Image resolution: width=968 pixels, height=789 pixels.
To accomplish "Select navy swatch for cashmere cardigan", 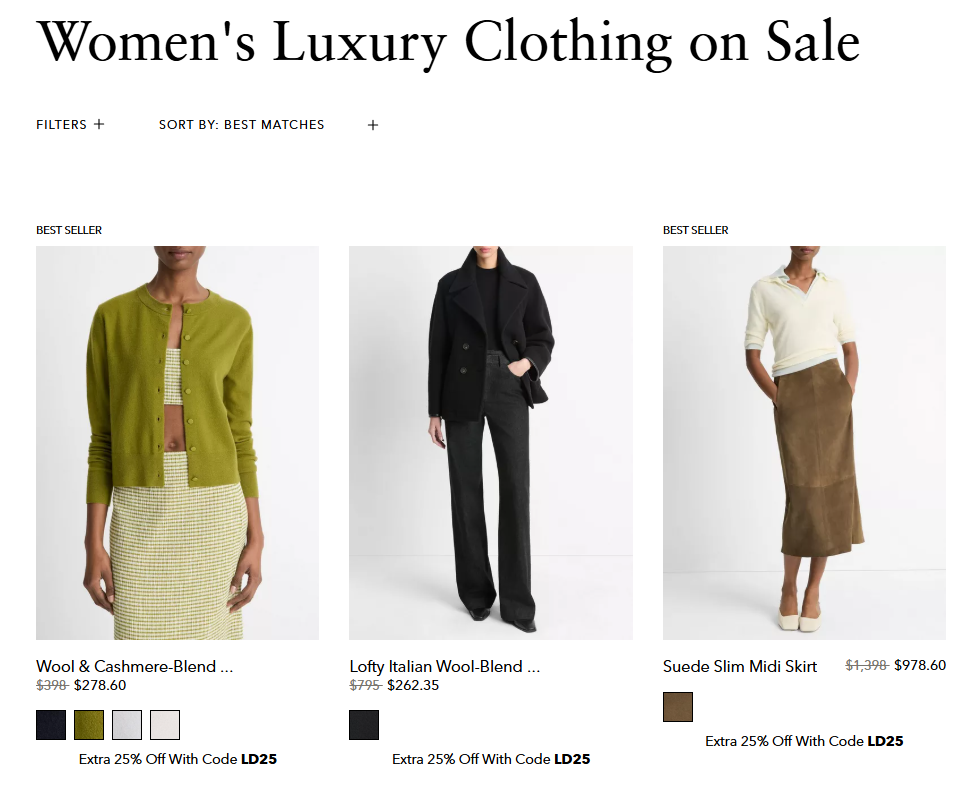I will coord(51,725).
